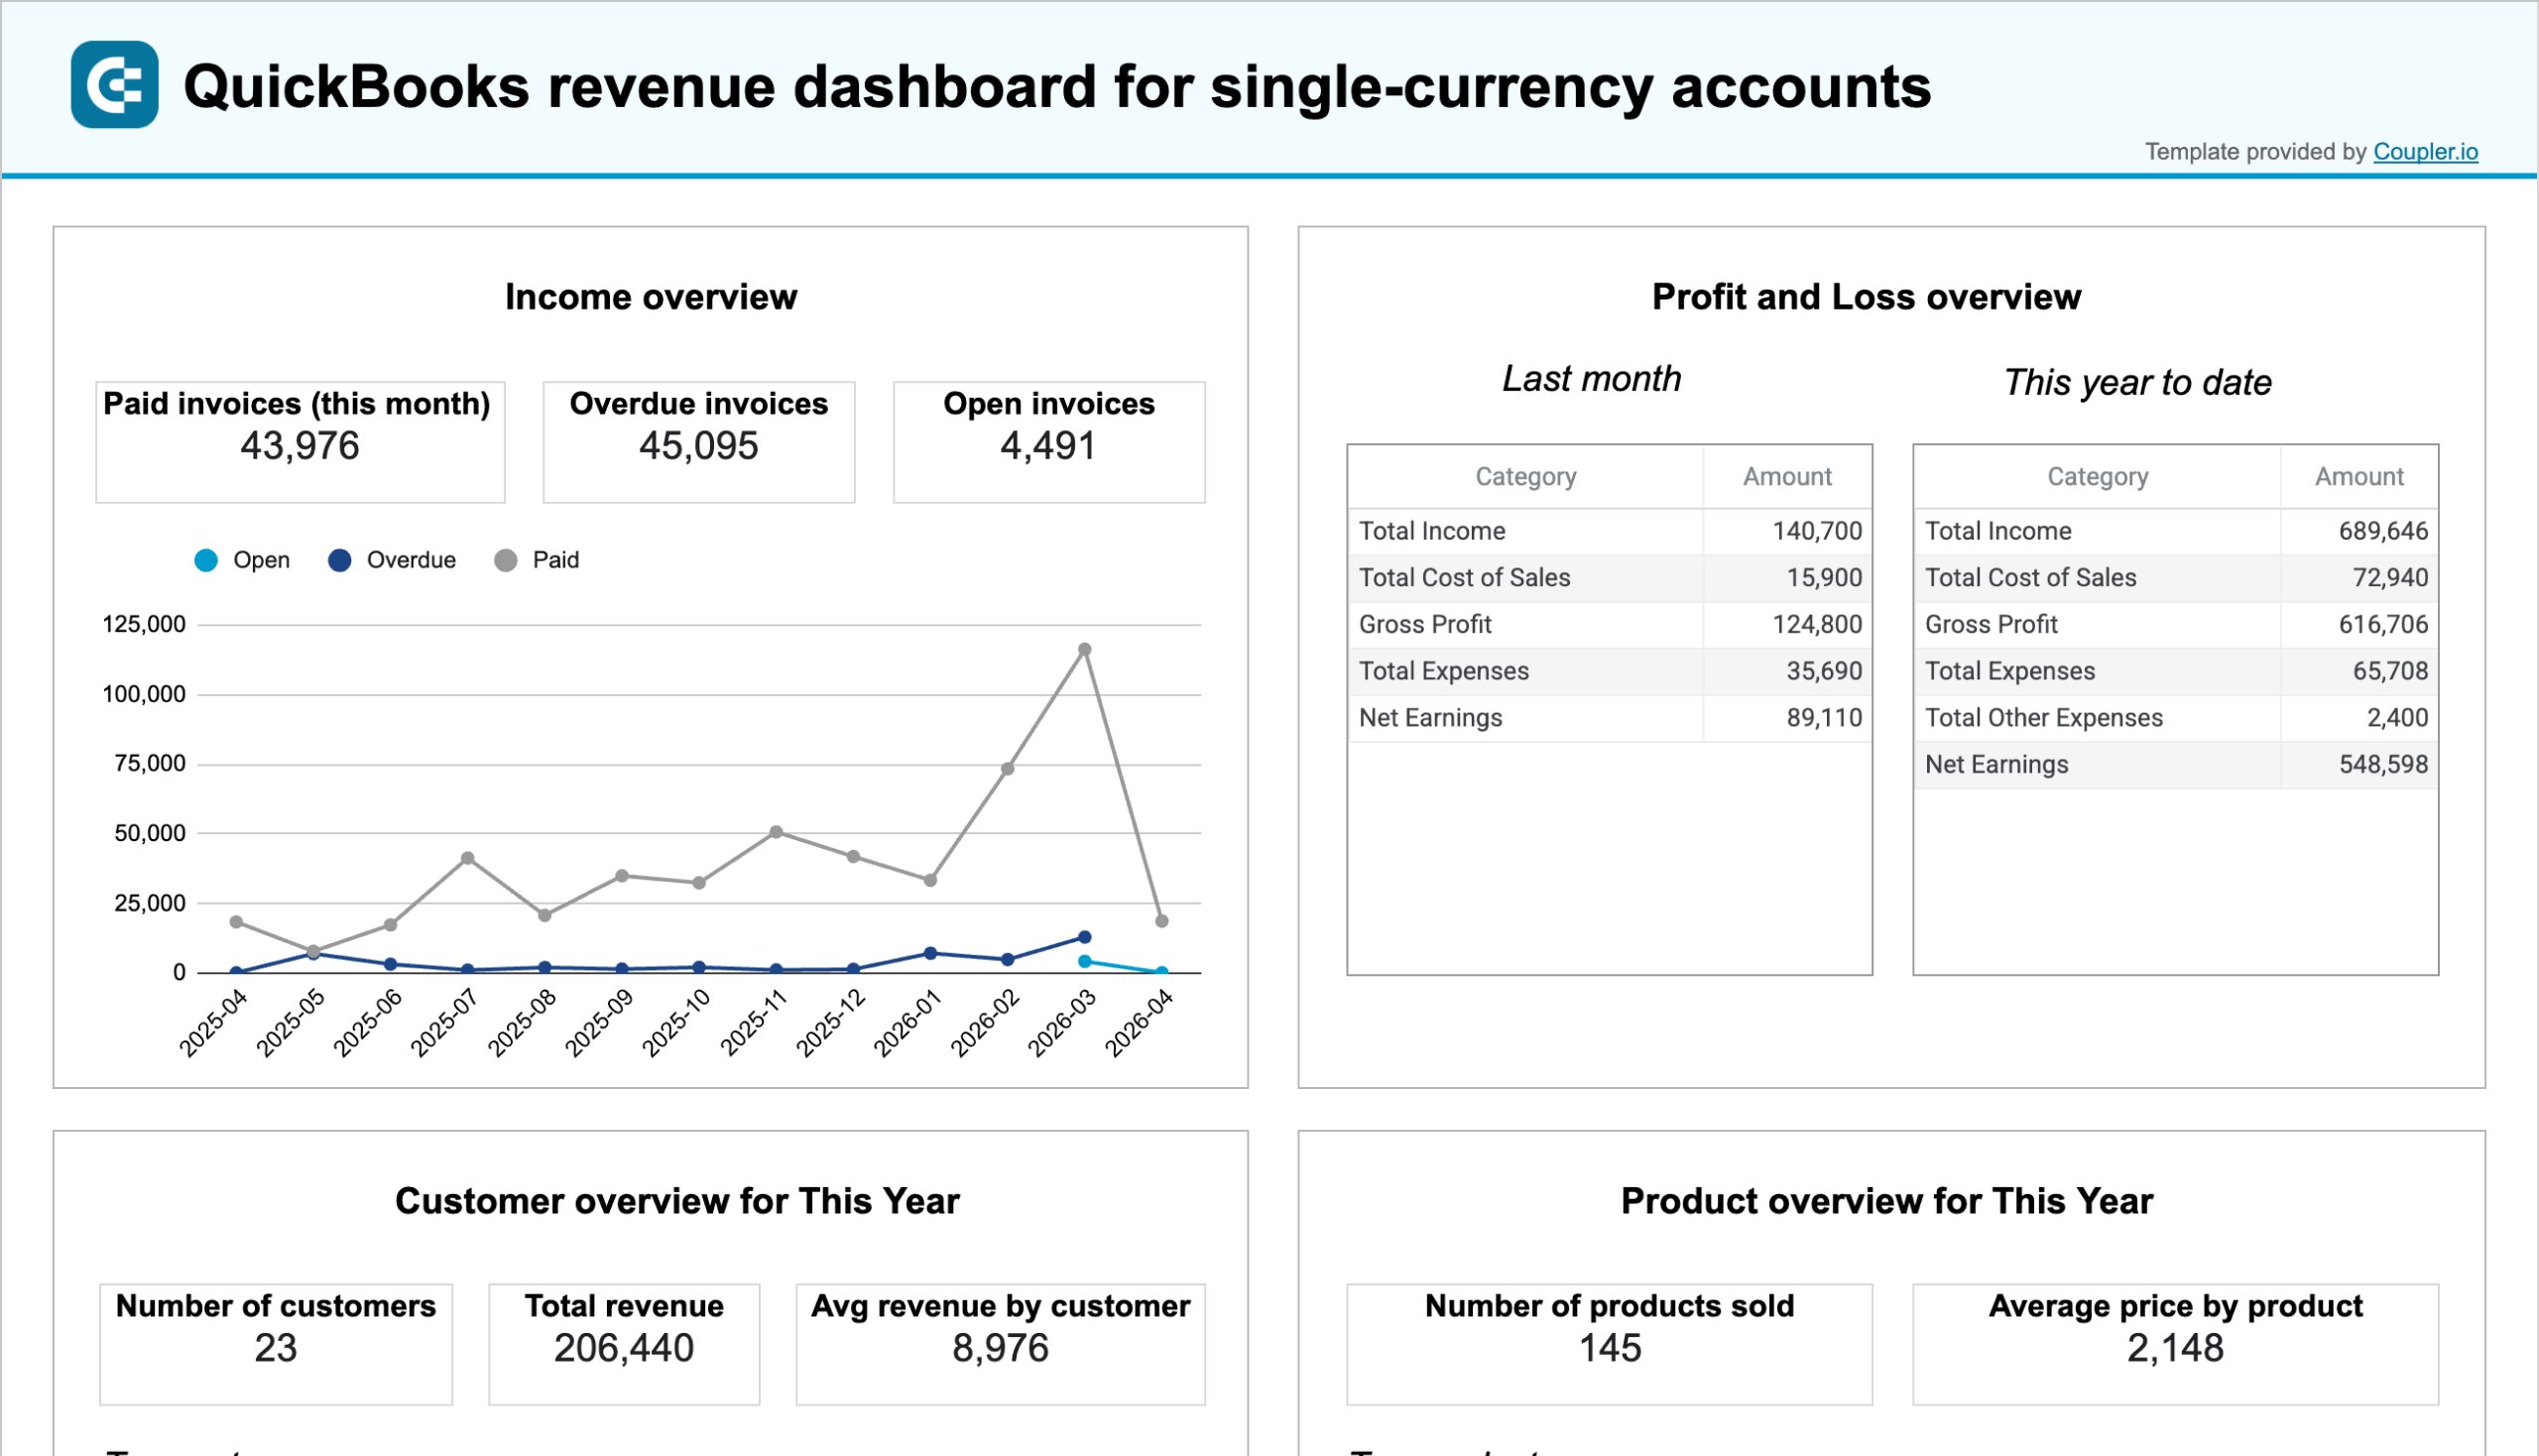Click the Number of products sold card

click(1608, 1342)
